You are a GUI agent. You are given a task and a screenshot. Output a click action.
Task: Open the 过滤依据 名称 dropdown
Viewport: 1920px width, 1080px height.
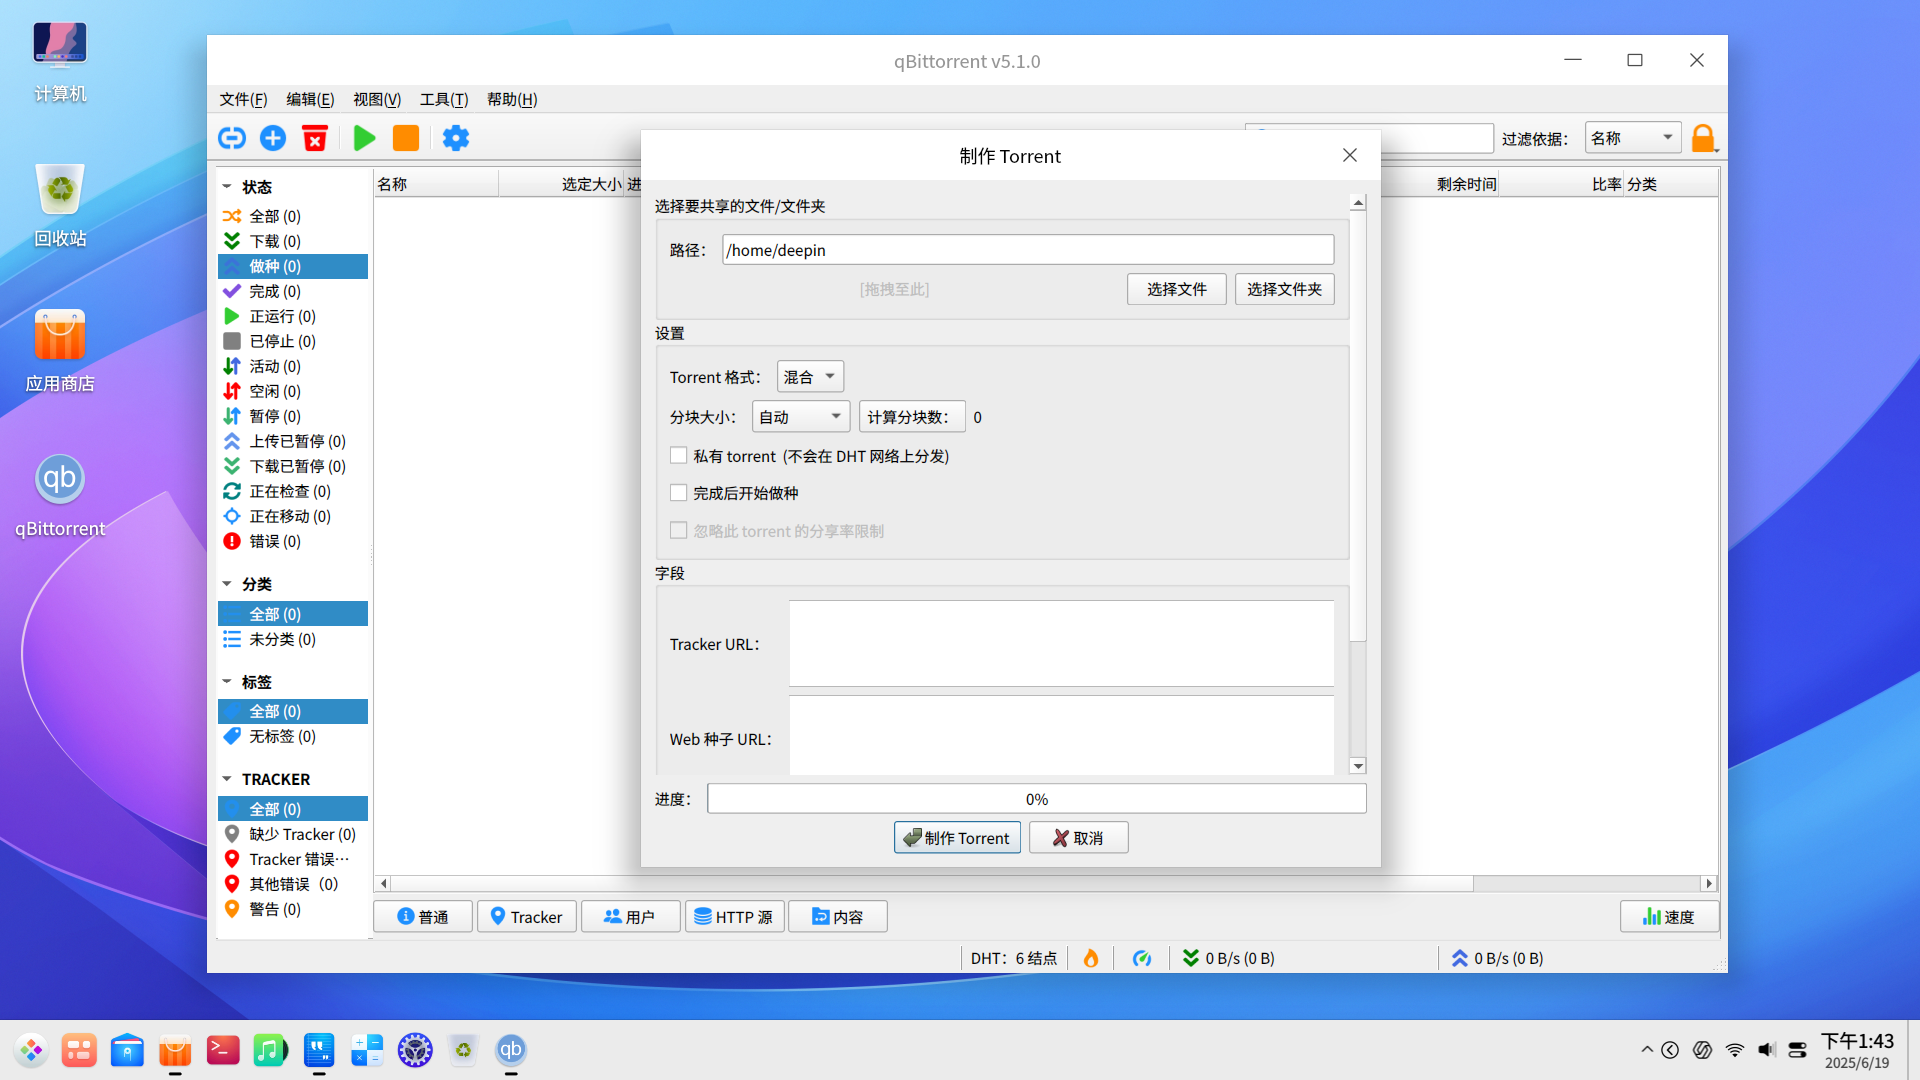(1633, 138)
